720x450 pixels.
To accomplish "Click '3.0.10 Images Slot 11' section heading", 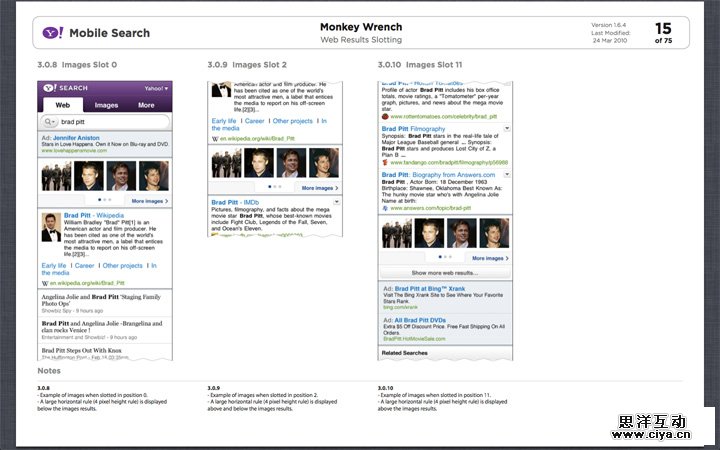I will tap(420, 65).
